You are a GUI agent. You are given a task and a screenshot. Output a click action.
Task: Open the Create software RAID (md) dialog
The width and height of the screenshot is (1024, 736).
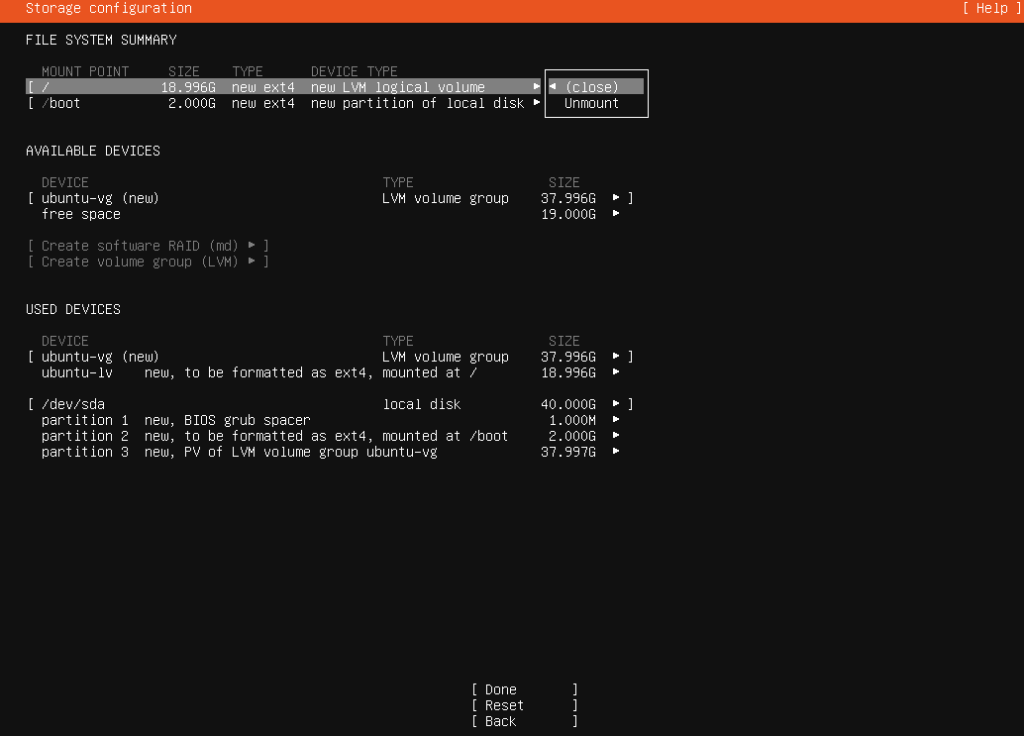(x=148, y=245)
